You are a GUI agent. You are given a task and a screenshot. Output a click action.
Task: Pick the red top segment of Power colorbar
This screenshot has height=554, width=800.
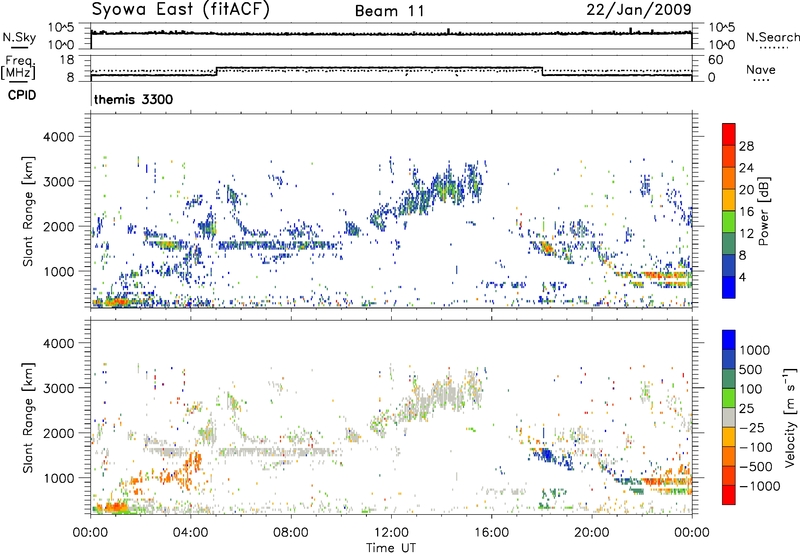tap(729, 134)
